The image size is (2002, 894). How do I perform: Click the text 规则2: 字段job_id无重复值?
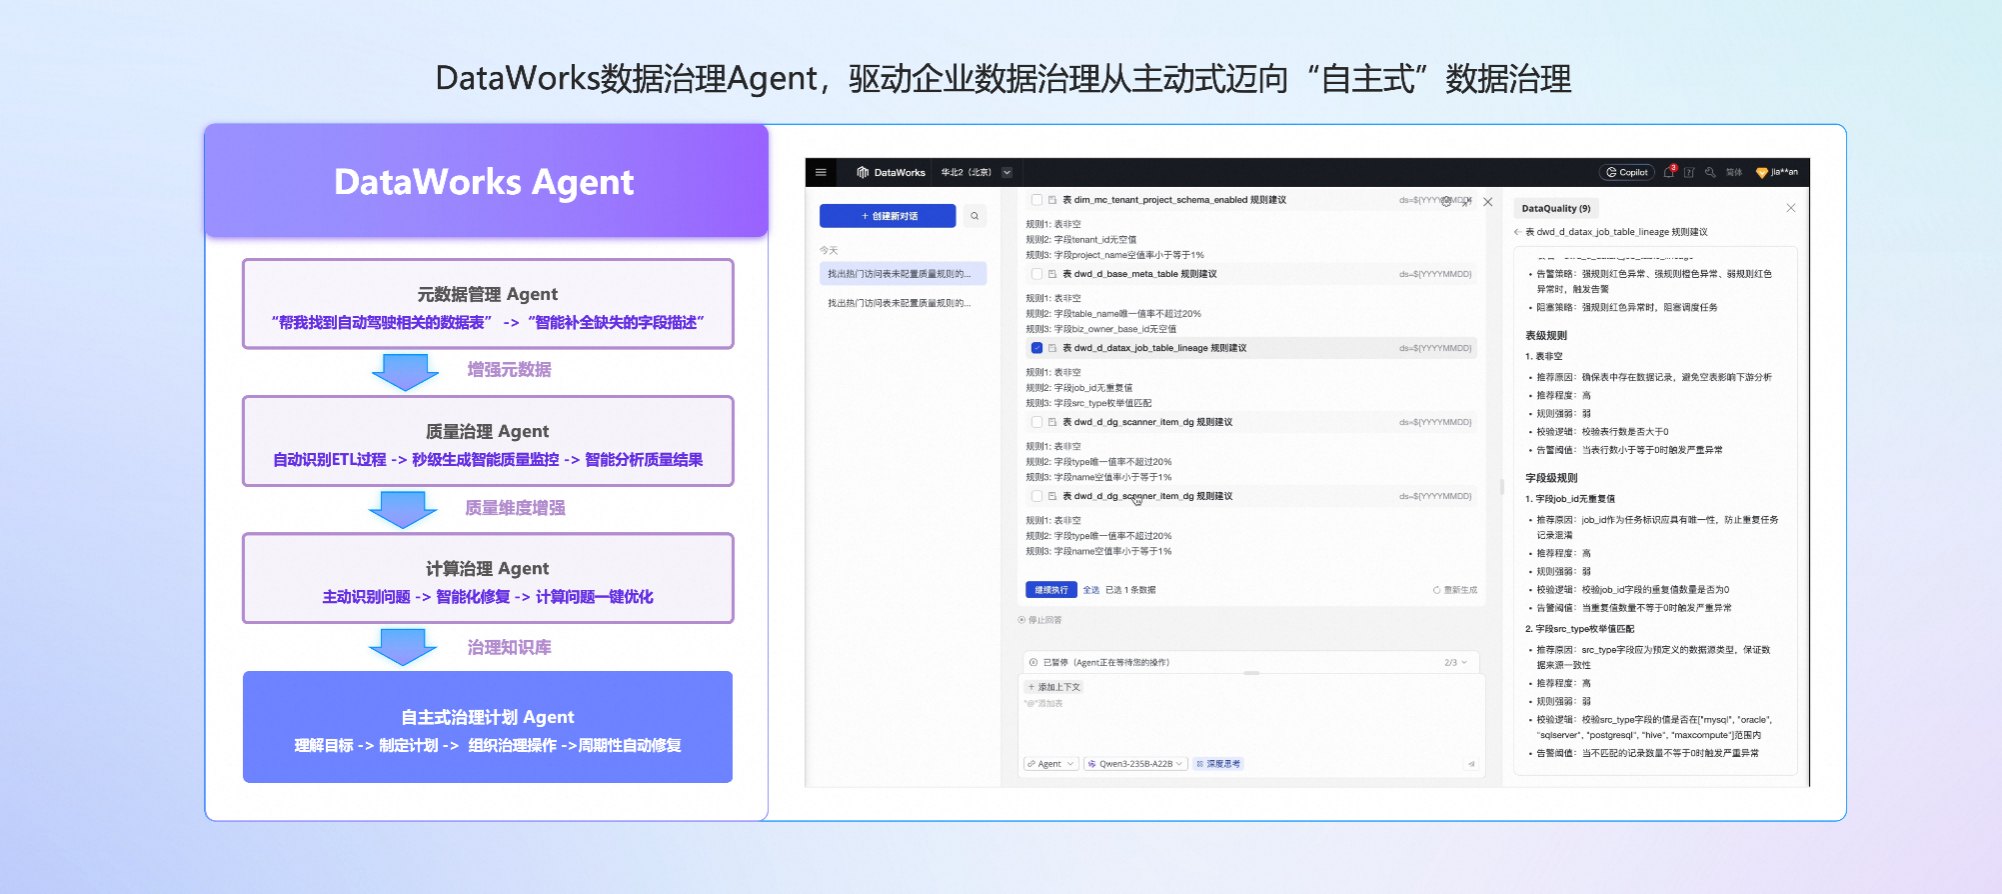click(x=1079, y=388)
